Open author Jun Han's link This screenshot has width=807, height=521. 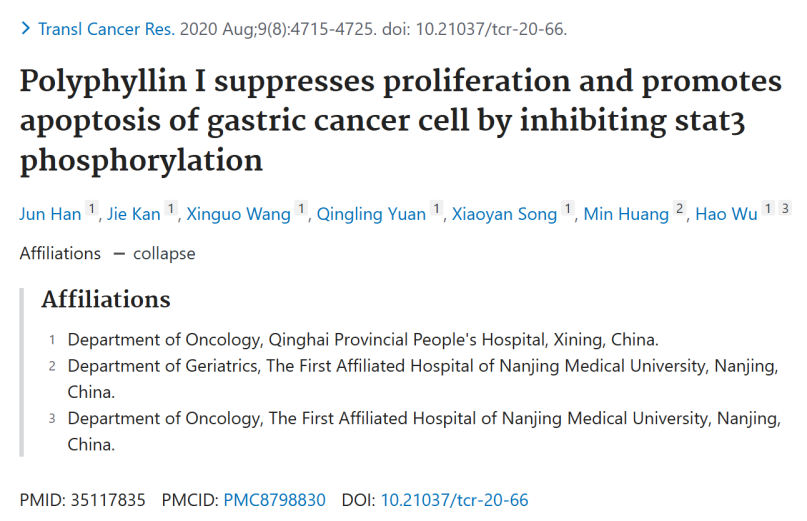click(x=50, y=214)
